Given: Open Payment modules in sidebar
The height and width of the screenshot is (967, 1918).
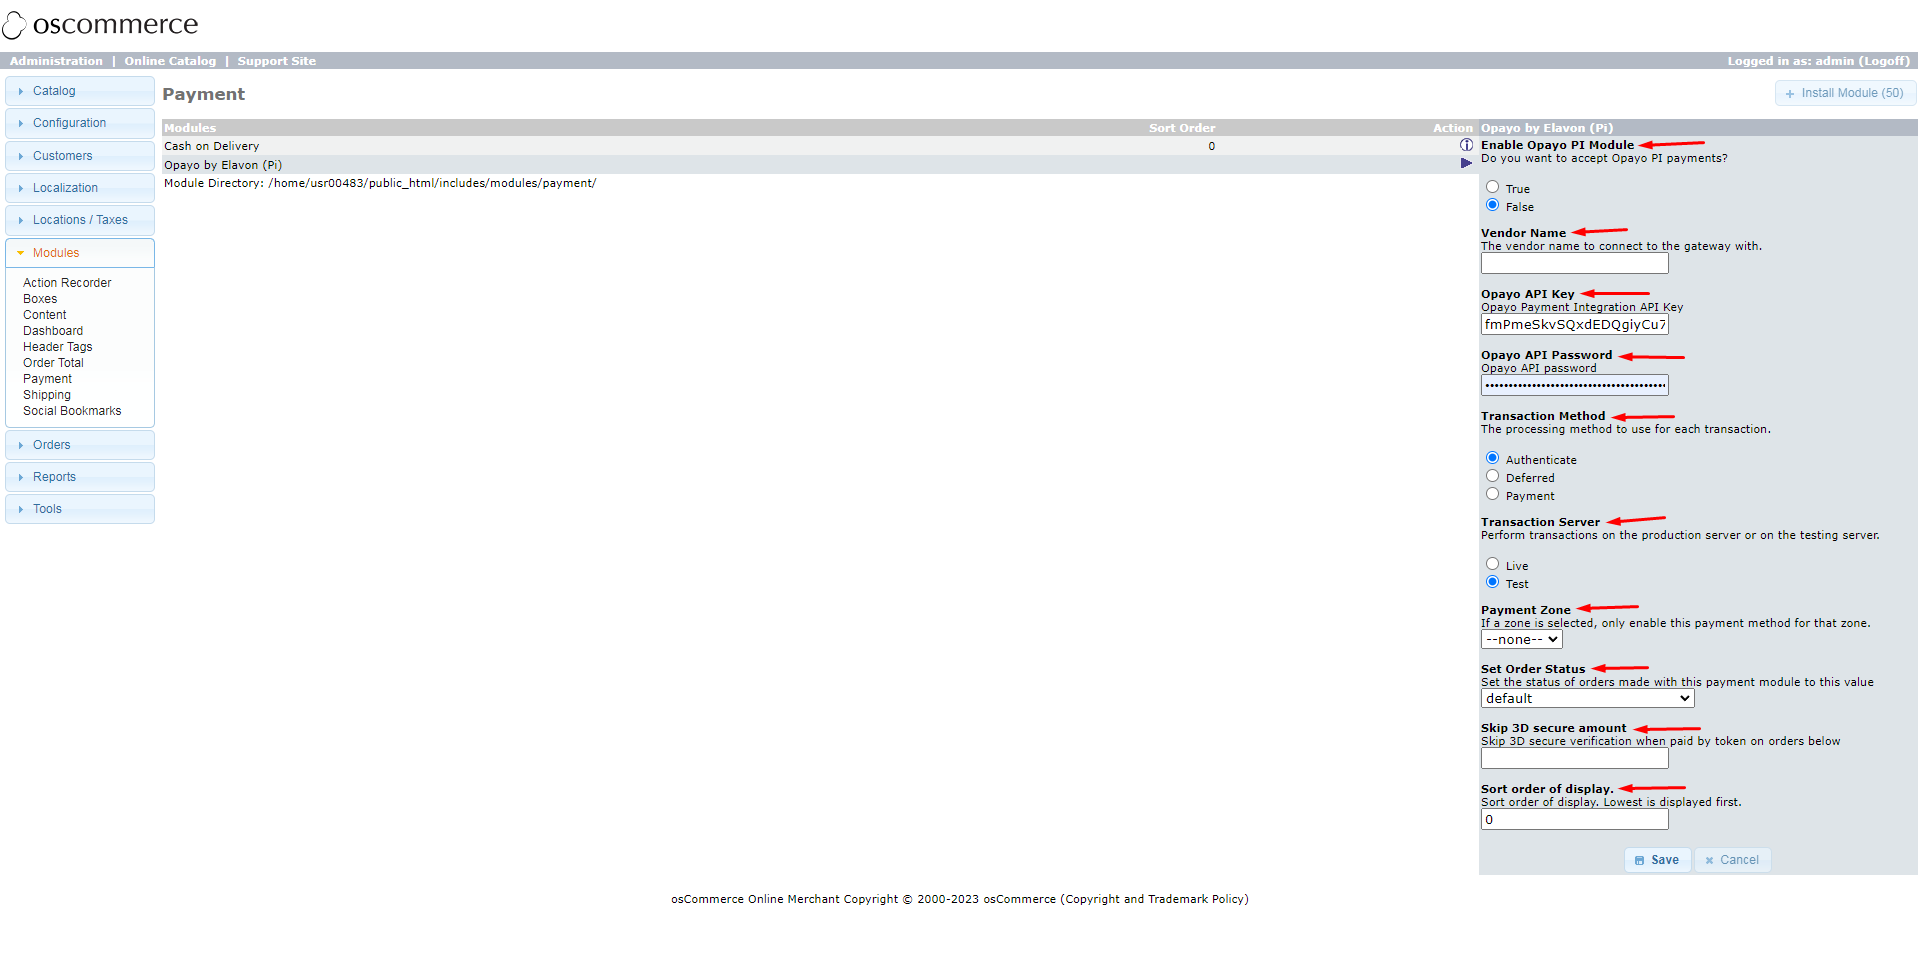Looking at the screenshot, I should pos(48,379).
